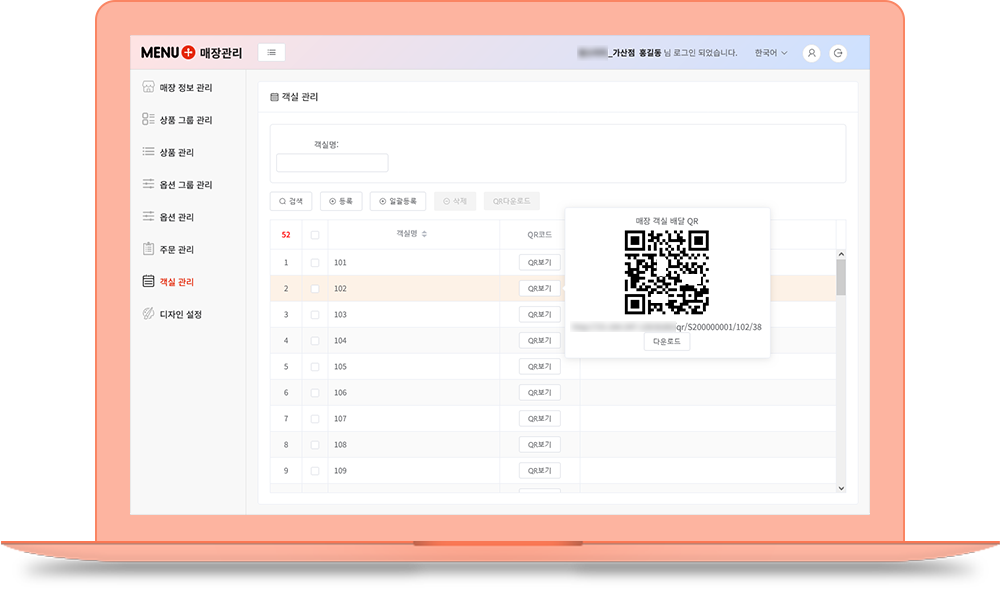
Task: Click QR보기 button for room 104
Action: pyautogui.click(x=540, y=341)
